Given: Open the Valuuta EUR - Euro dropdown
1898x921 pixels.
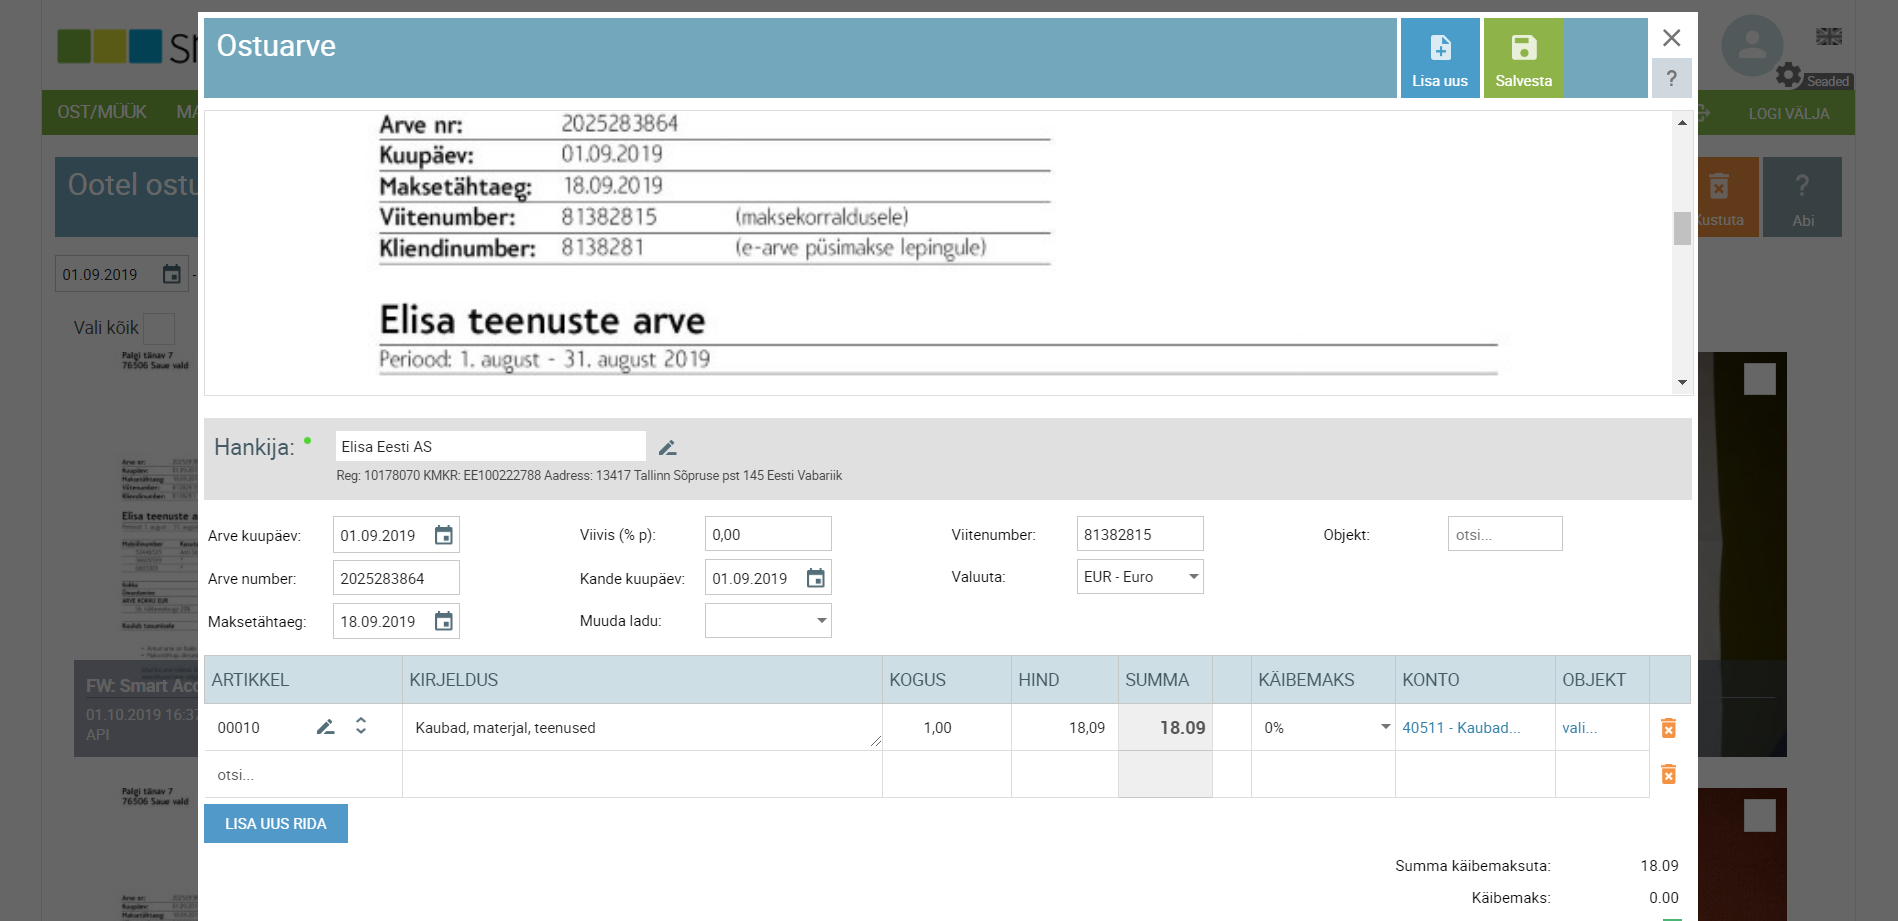Looking at the screenshot, I should [x=1140, y=577].
